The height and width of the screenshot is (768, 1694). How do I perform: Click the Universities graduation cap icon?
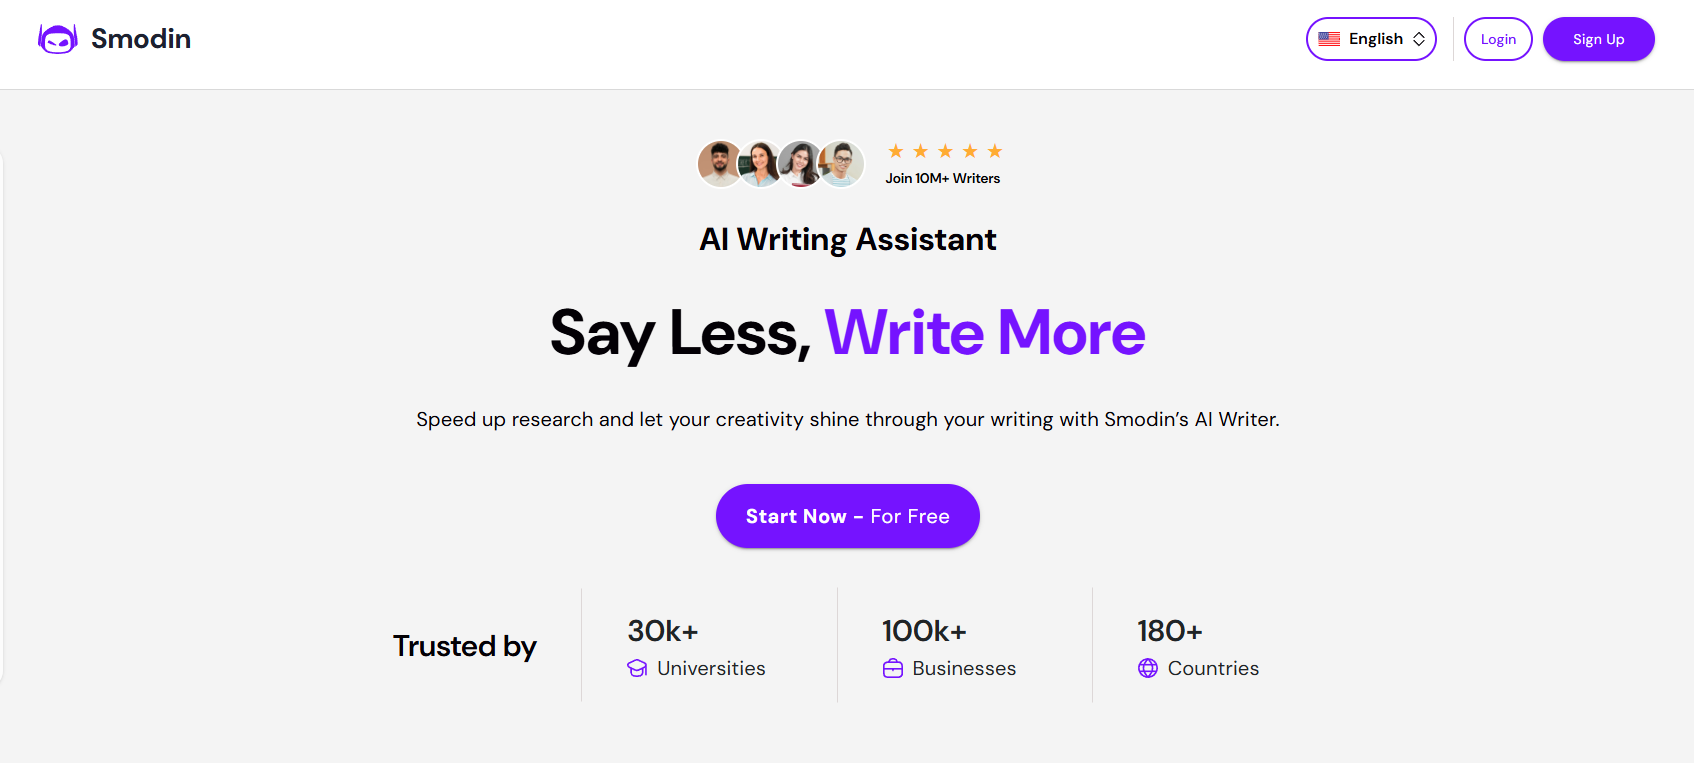pos(637,668)
